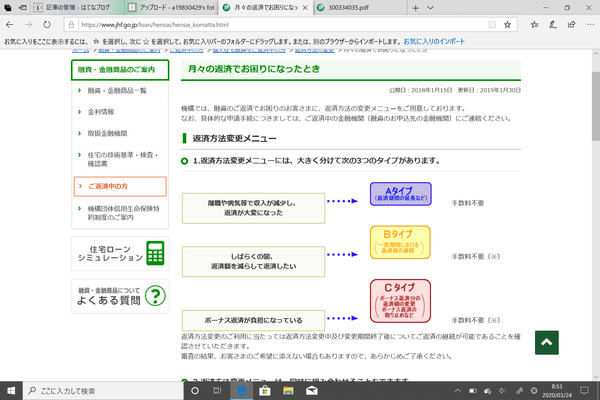The width and height of the screenshot is (600, 400).
Task: Click the question mark FAQ icon
Action: pos(155,296)
